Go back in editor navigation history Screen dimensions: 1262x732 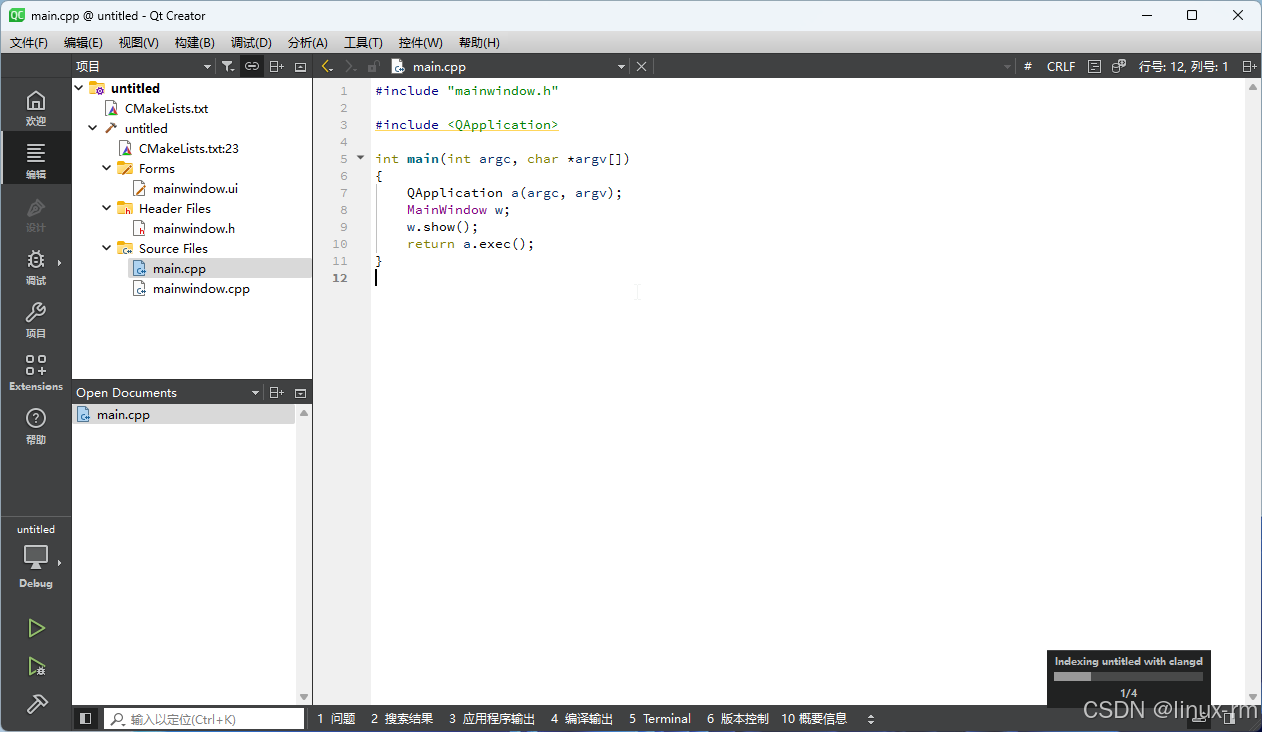(x=326, y=66)
